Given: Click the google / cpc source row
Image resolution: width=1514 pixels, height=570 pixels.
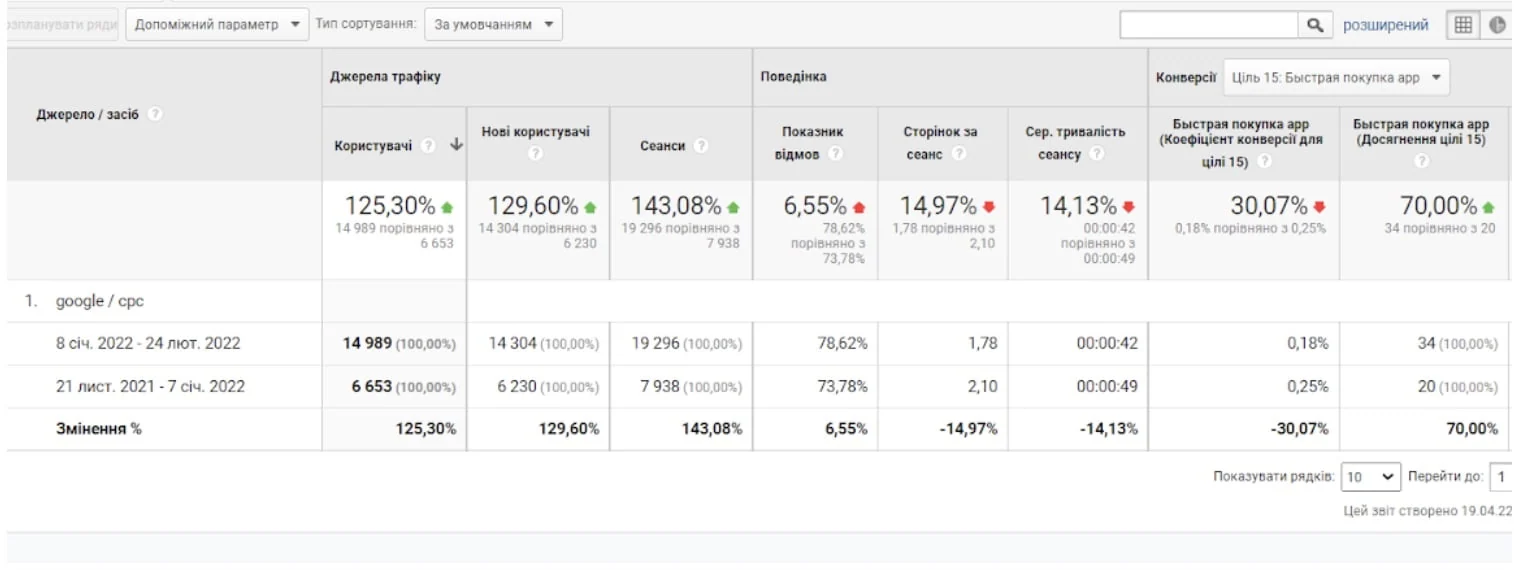Looking at the screenshot, I should point(100,301).
